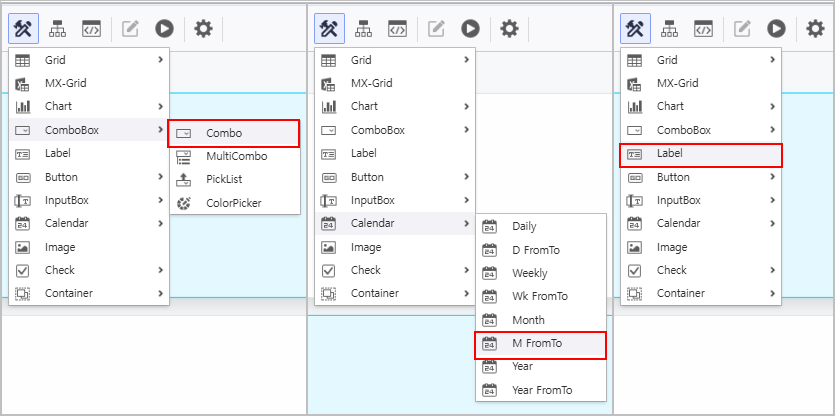Screen dimensions: 835x416
Task: Click the Year FromTo calendar entry
Action: tap(543, 389)
